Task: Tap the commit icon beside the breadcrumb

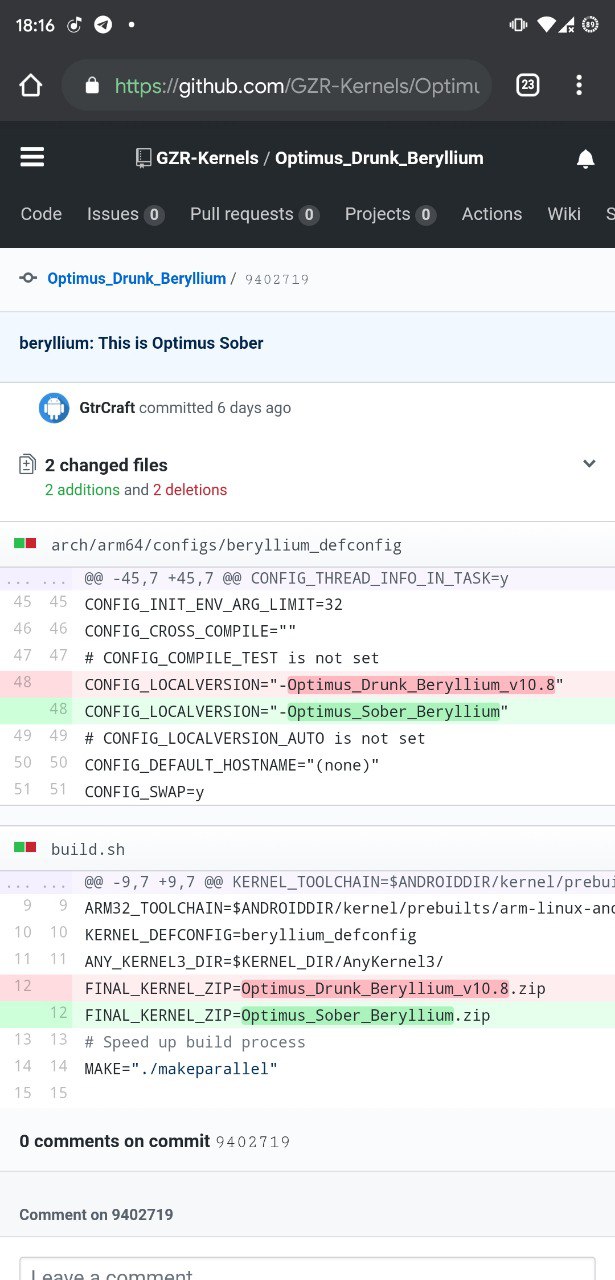Action: coord(28,278)
